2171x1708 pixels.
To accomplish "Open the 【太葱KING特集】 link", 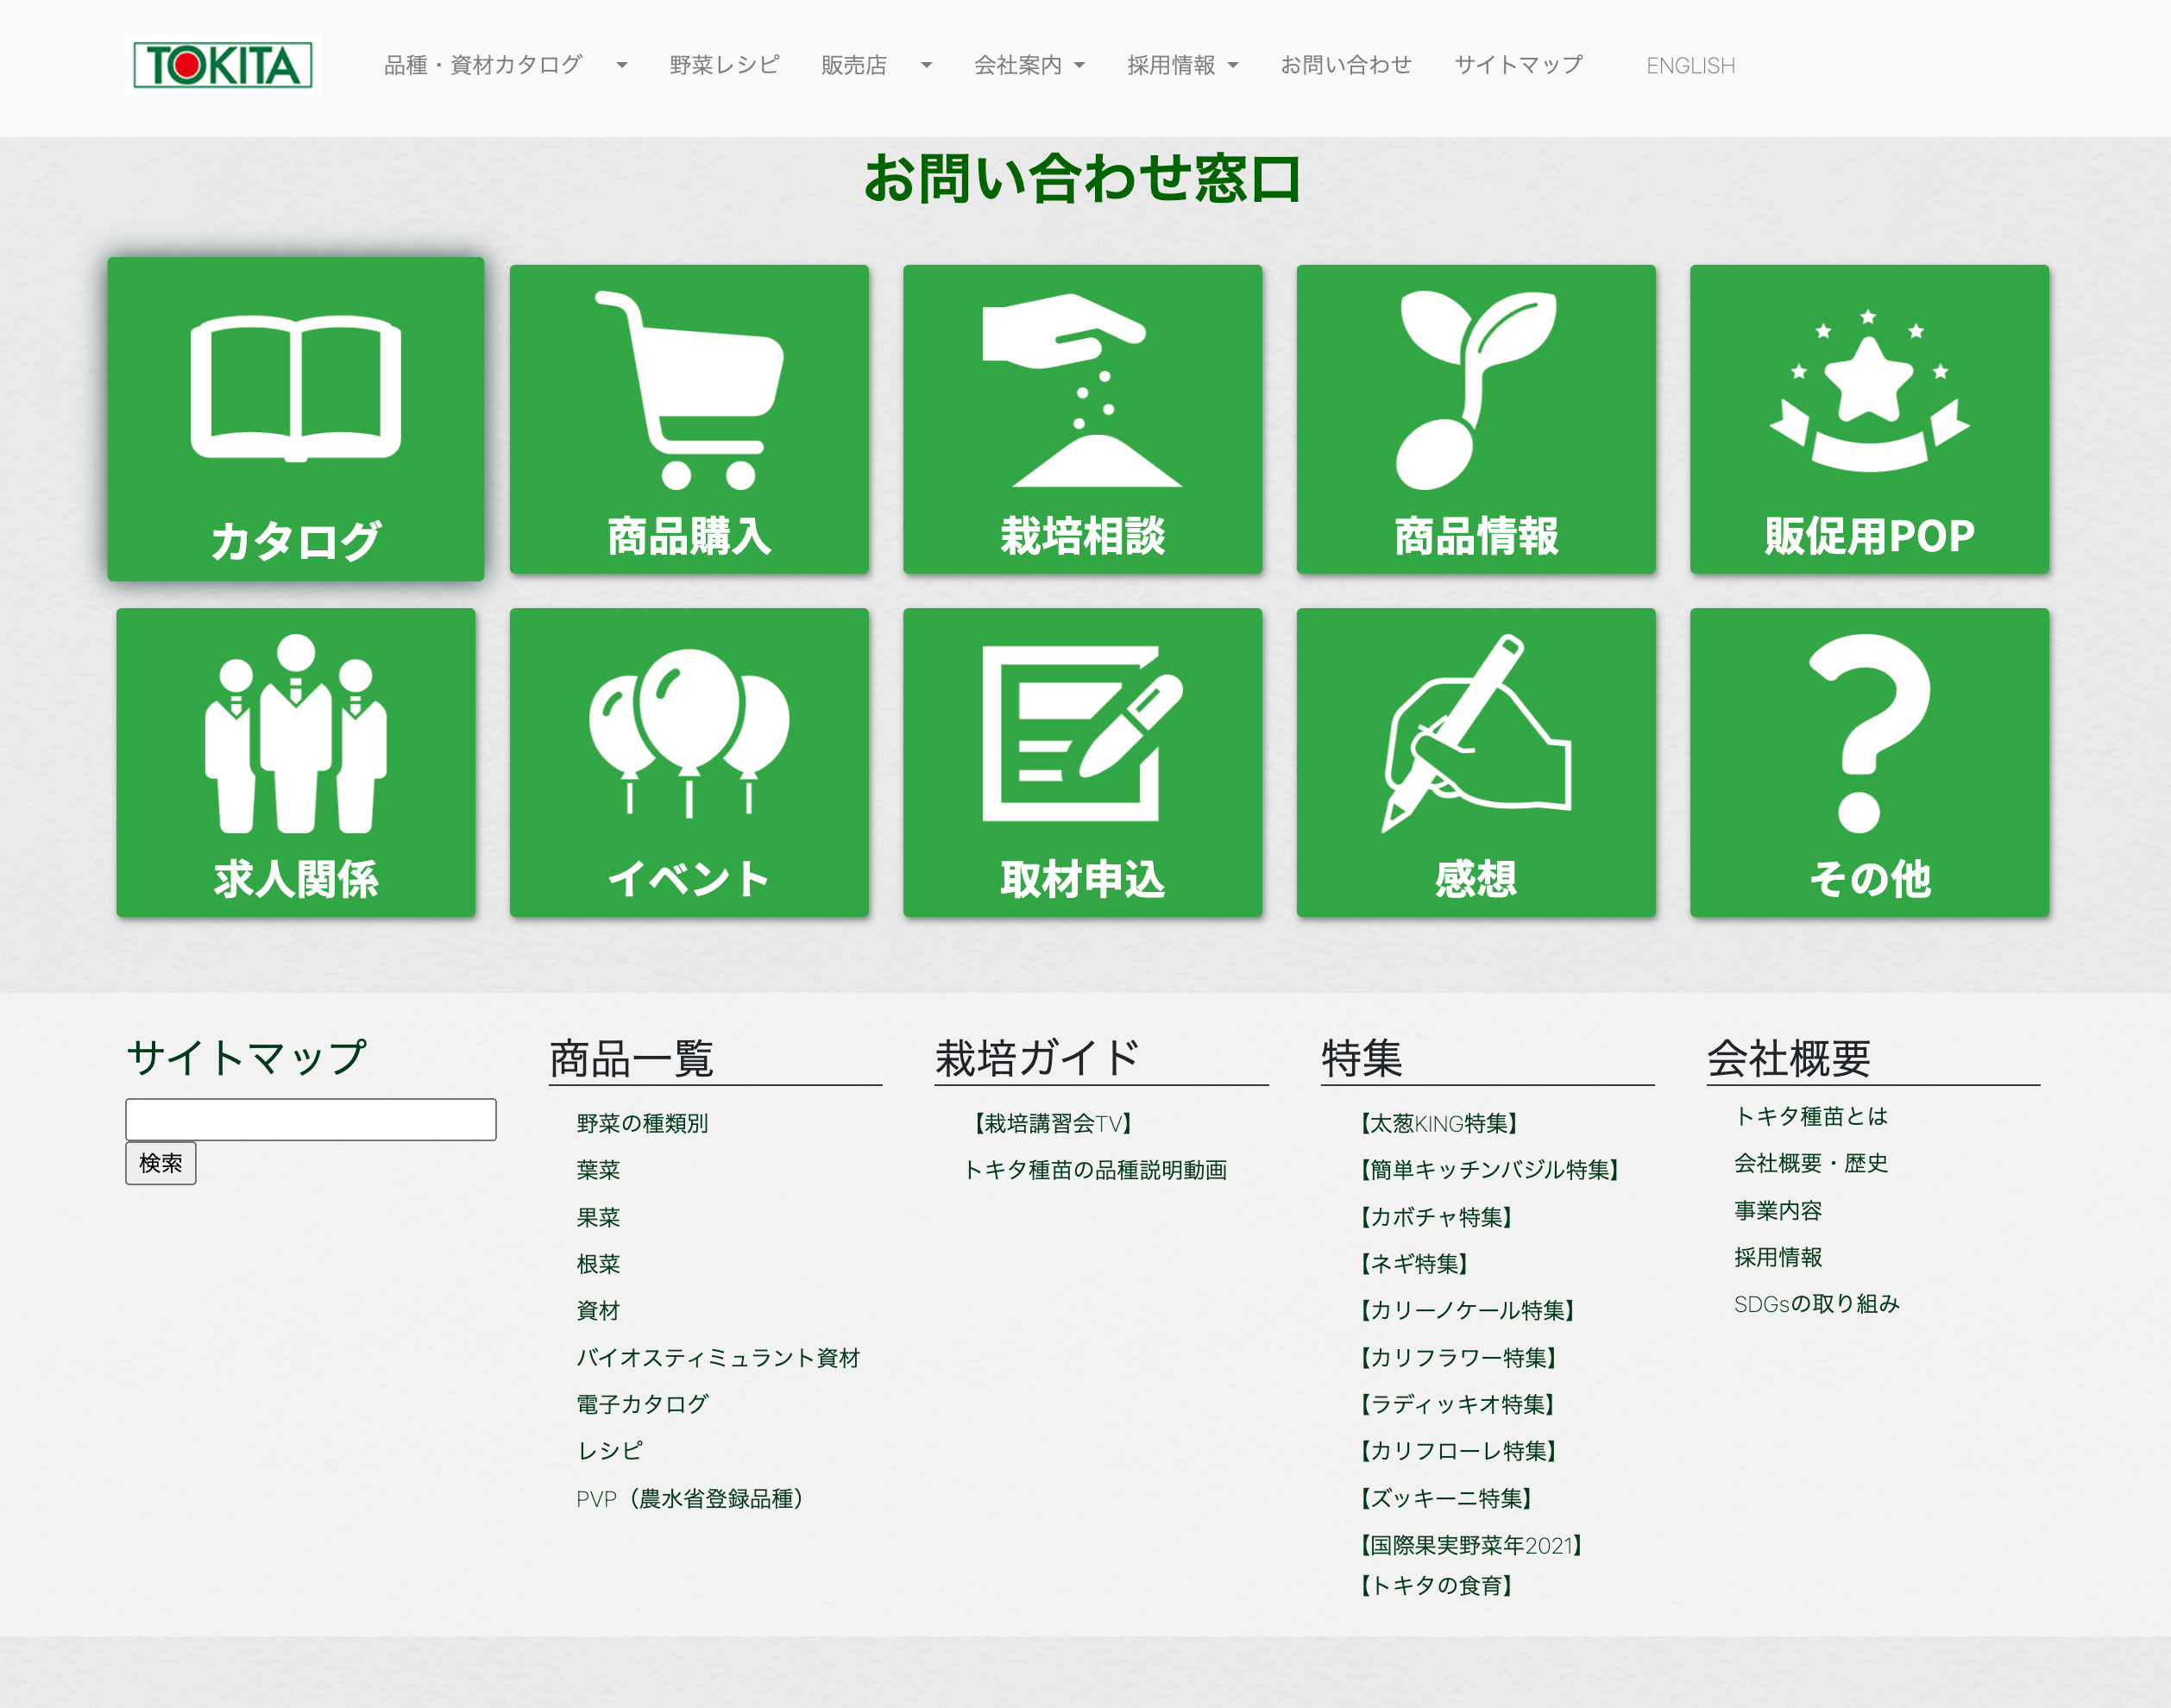I will [1438, 1123].
